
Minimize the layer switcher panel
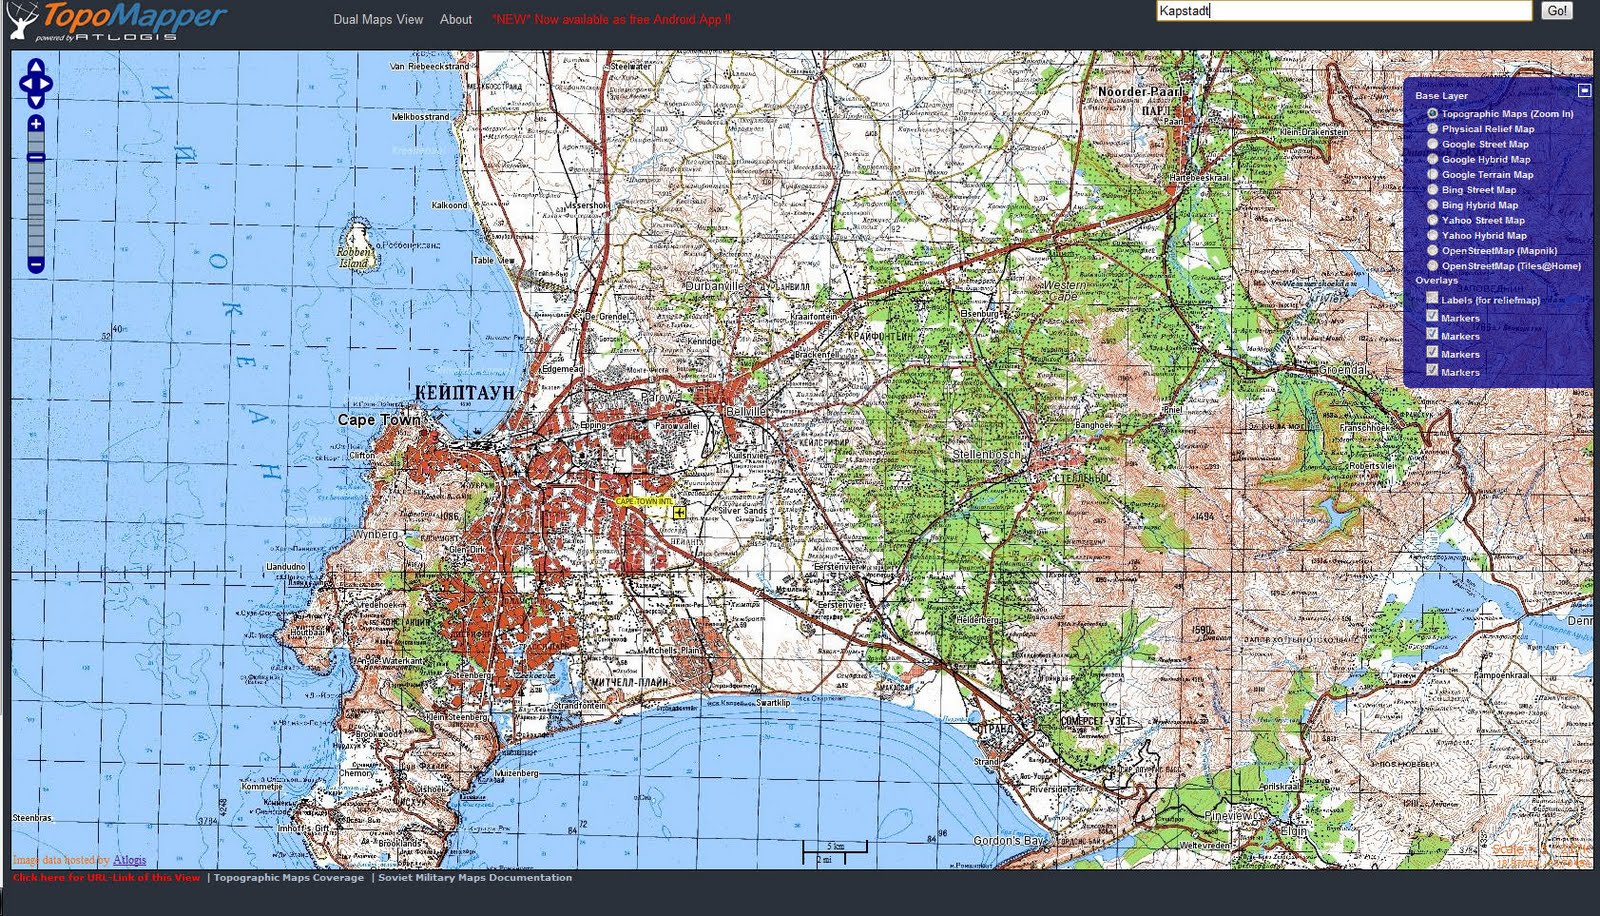(x=1584, y=90)
